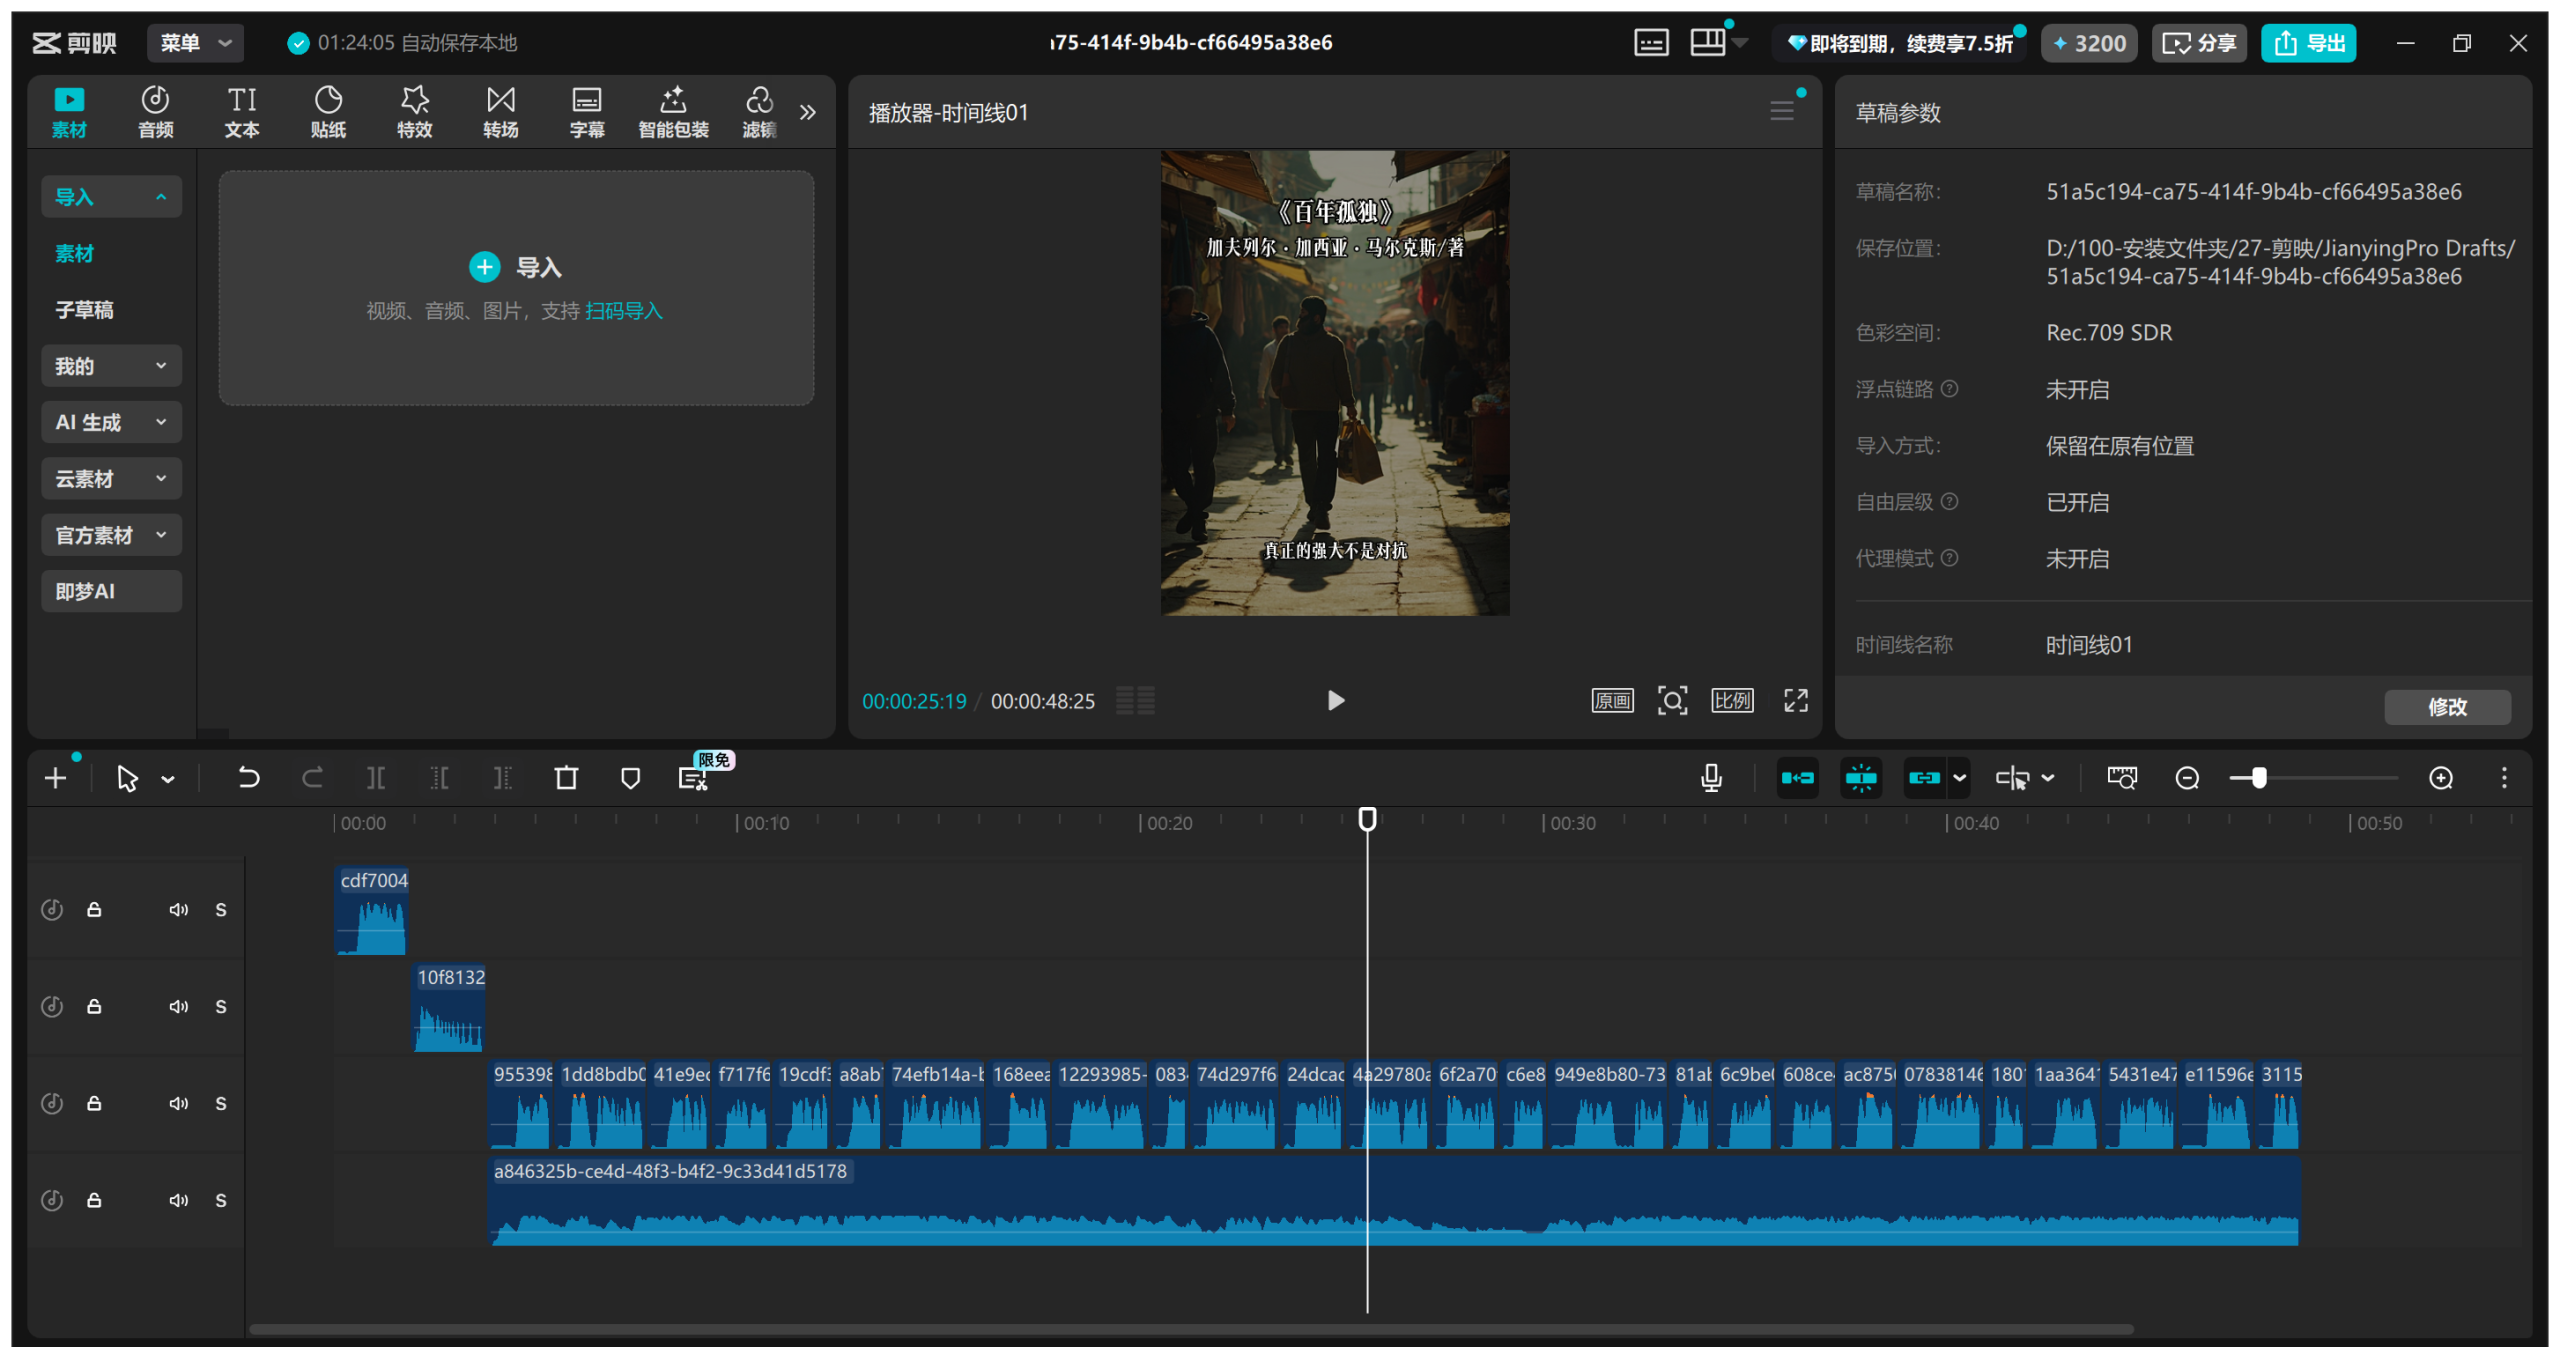
Task: Expand the AI 生成 sidebar section
Action: click(111, 422)
